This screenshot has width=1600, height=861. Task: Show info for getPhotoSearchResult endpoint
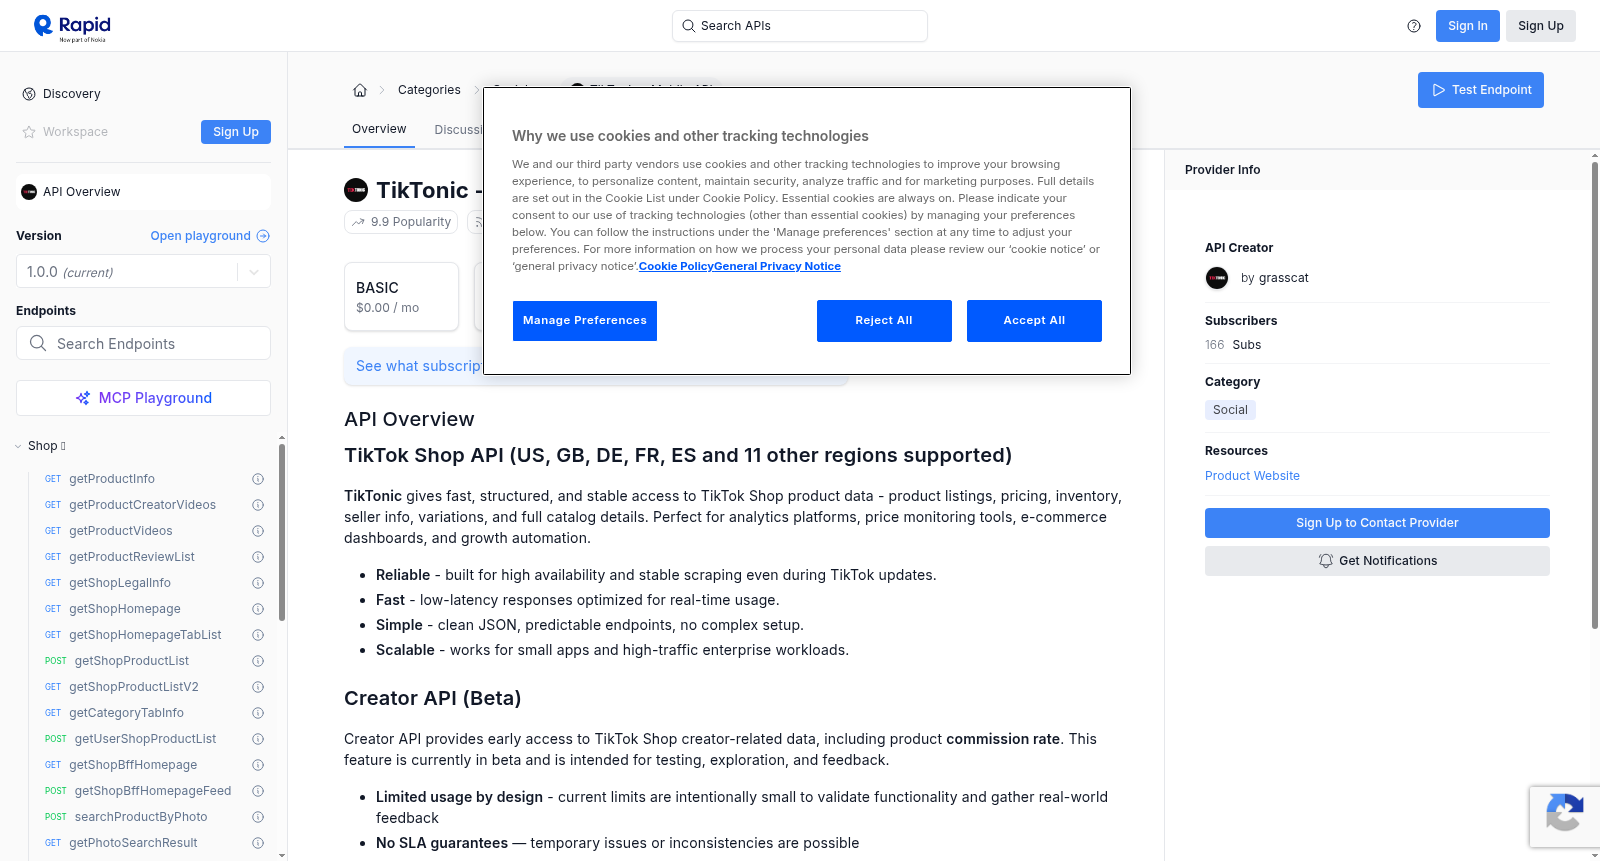pos(258,843)
